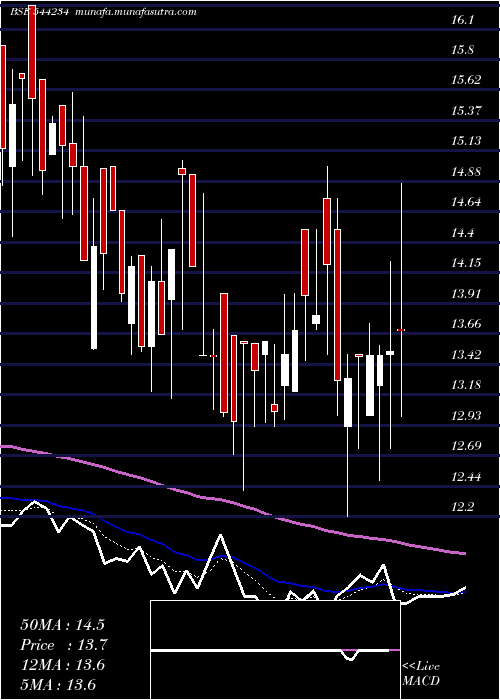The height and width of the screenshot is (700, 500).
Task: Click the '<<Live MACD' label
Action: tap(421, 674)
